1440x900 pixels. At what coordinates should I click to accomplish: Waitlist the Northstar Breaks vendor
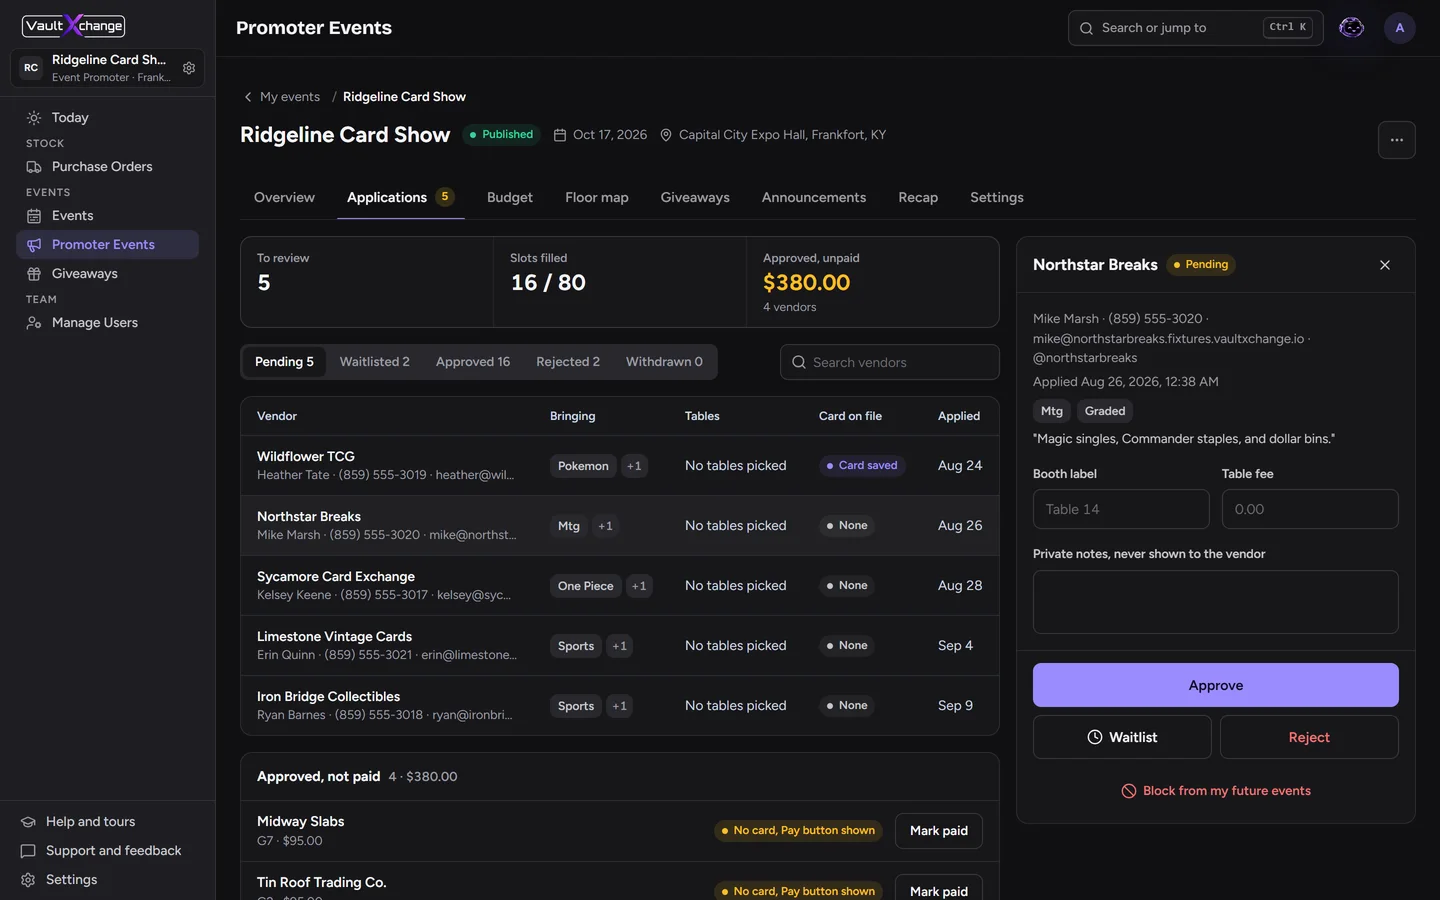(x=1121, y=737)
